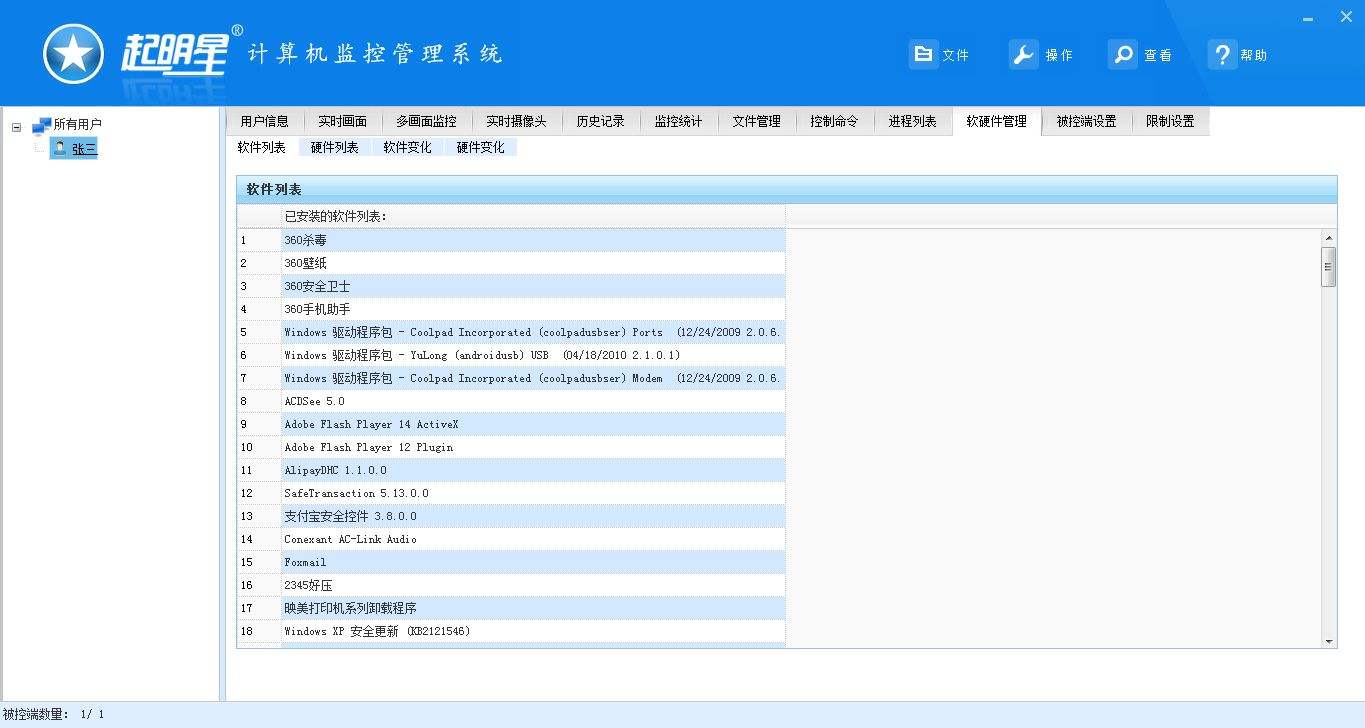The width and height of the screenshot is (1365, 728).
Task: Click the 操作 wrench icon
Action: click(x=1023, y=54)
